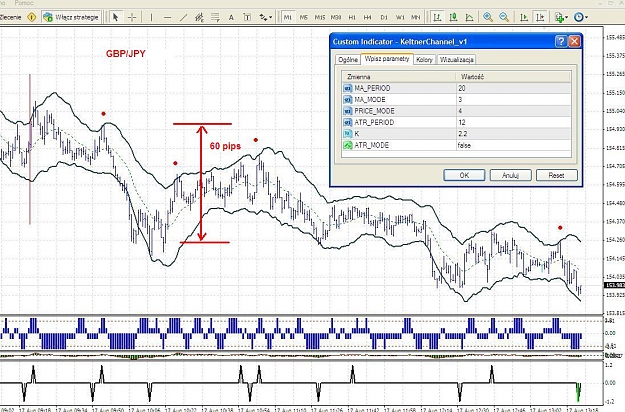625x412 pixels.
Task: Switch chart to D1 timeframe
Action: 384,17
